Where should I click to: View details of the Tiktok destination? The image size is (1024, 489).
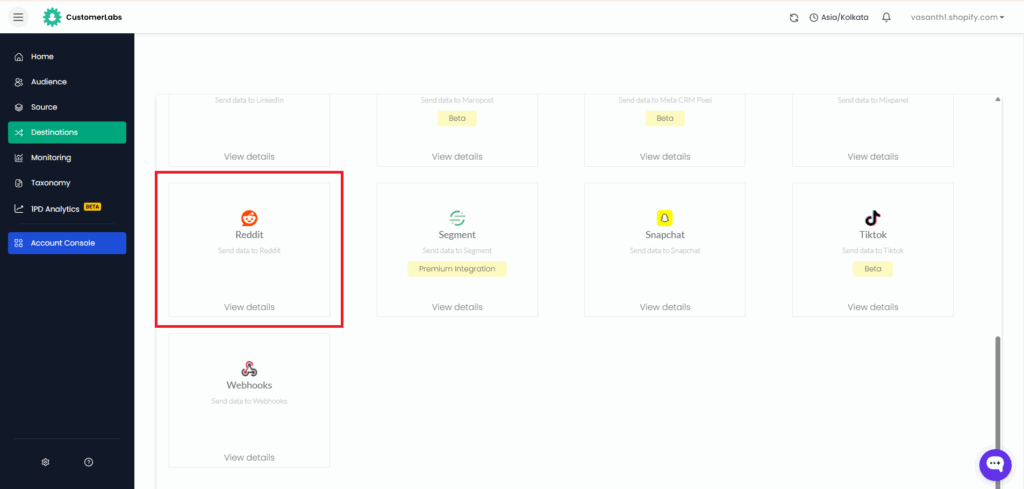(872, 307)
